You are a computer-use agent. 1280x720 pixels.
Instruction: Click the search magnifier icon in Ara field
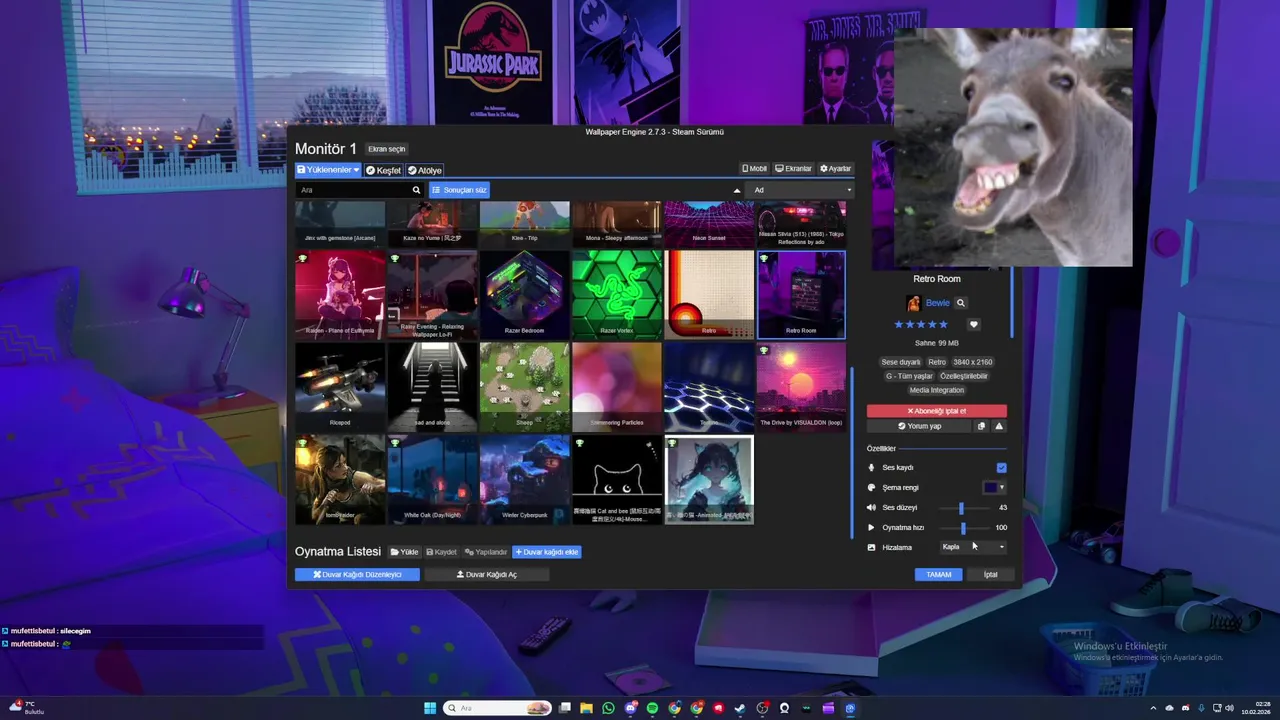click(416, 190)
